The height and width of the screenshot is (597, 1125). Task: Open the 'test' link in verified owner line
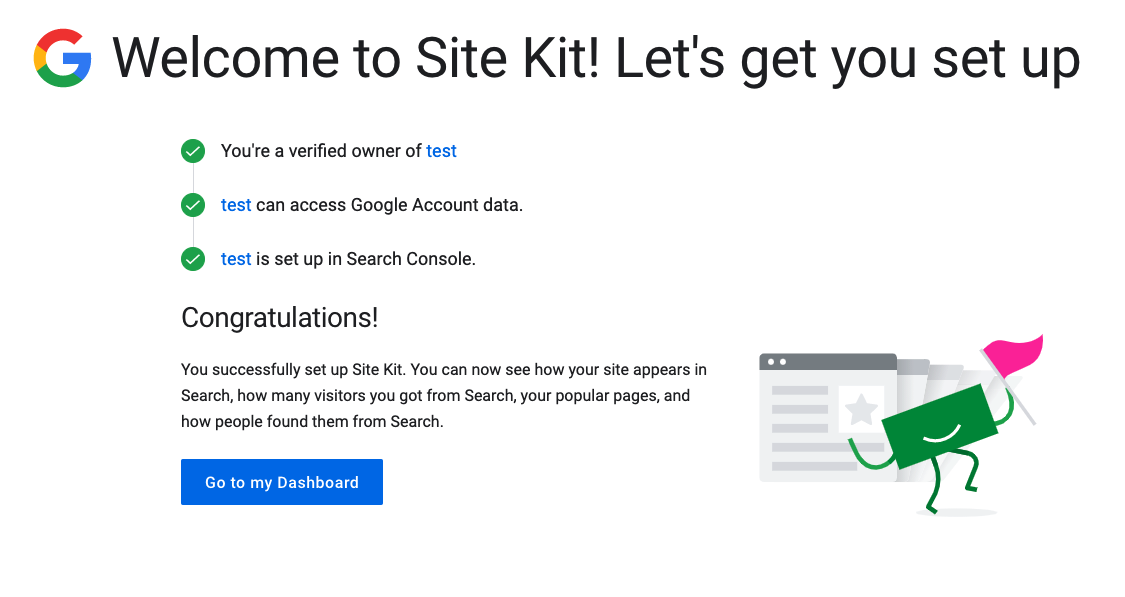441,151
